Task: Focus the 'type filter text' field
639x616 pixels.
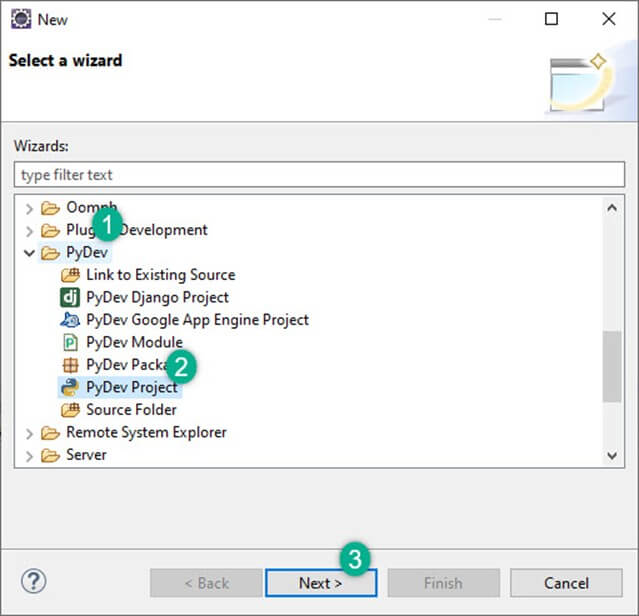Action: [319, 174]
